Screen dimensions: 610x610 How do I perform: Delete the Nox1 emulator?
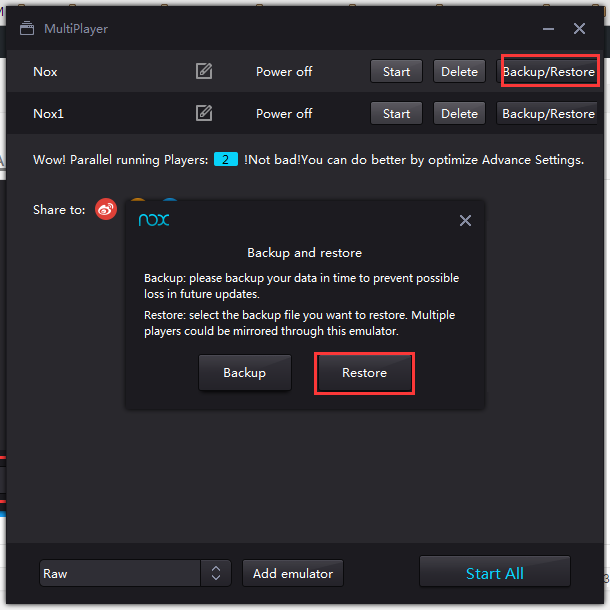tap(459, 113)
